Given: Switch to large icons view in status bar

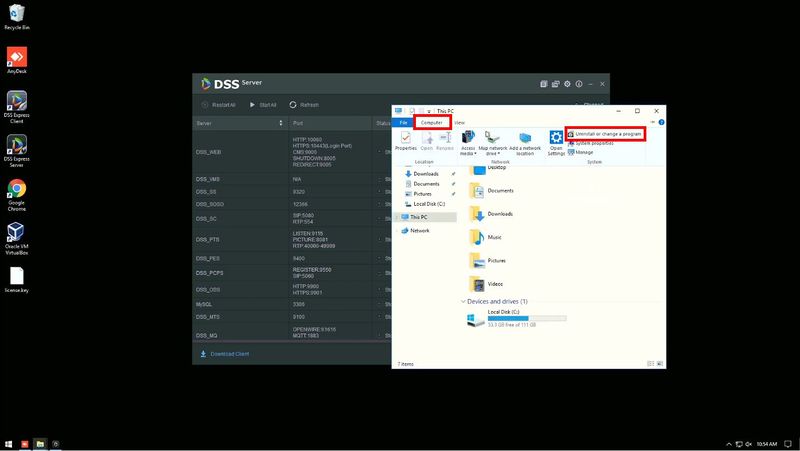Looking at the screenshot, I should [660, 364].
